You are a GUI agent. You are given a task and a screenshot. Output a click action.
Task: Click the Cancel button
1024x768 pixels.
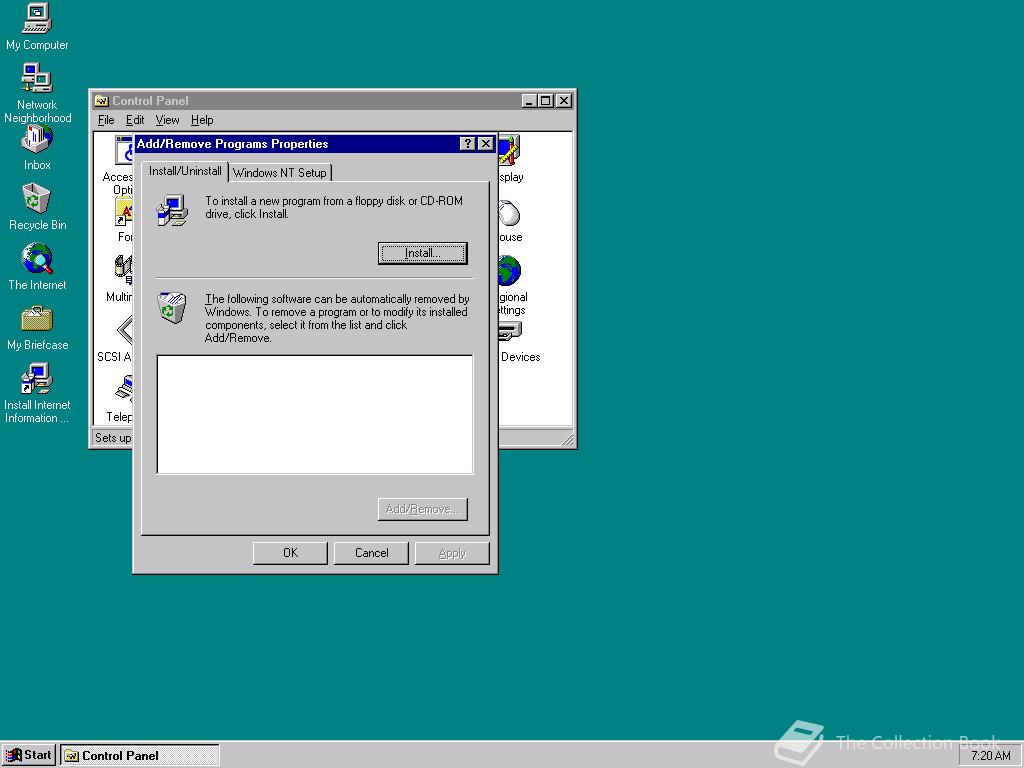point(371,553)
